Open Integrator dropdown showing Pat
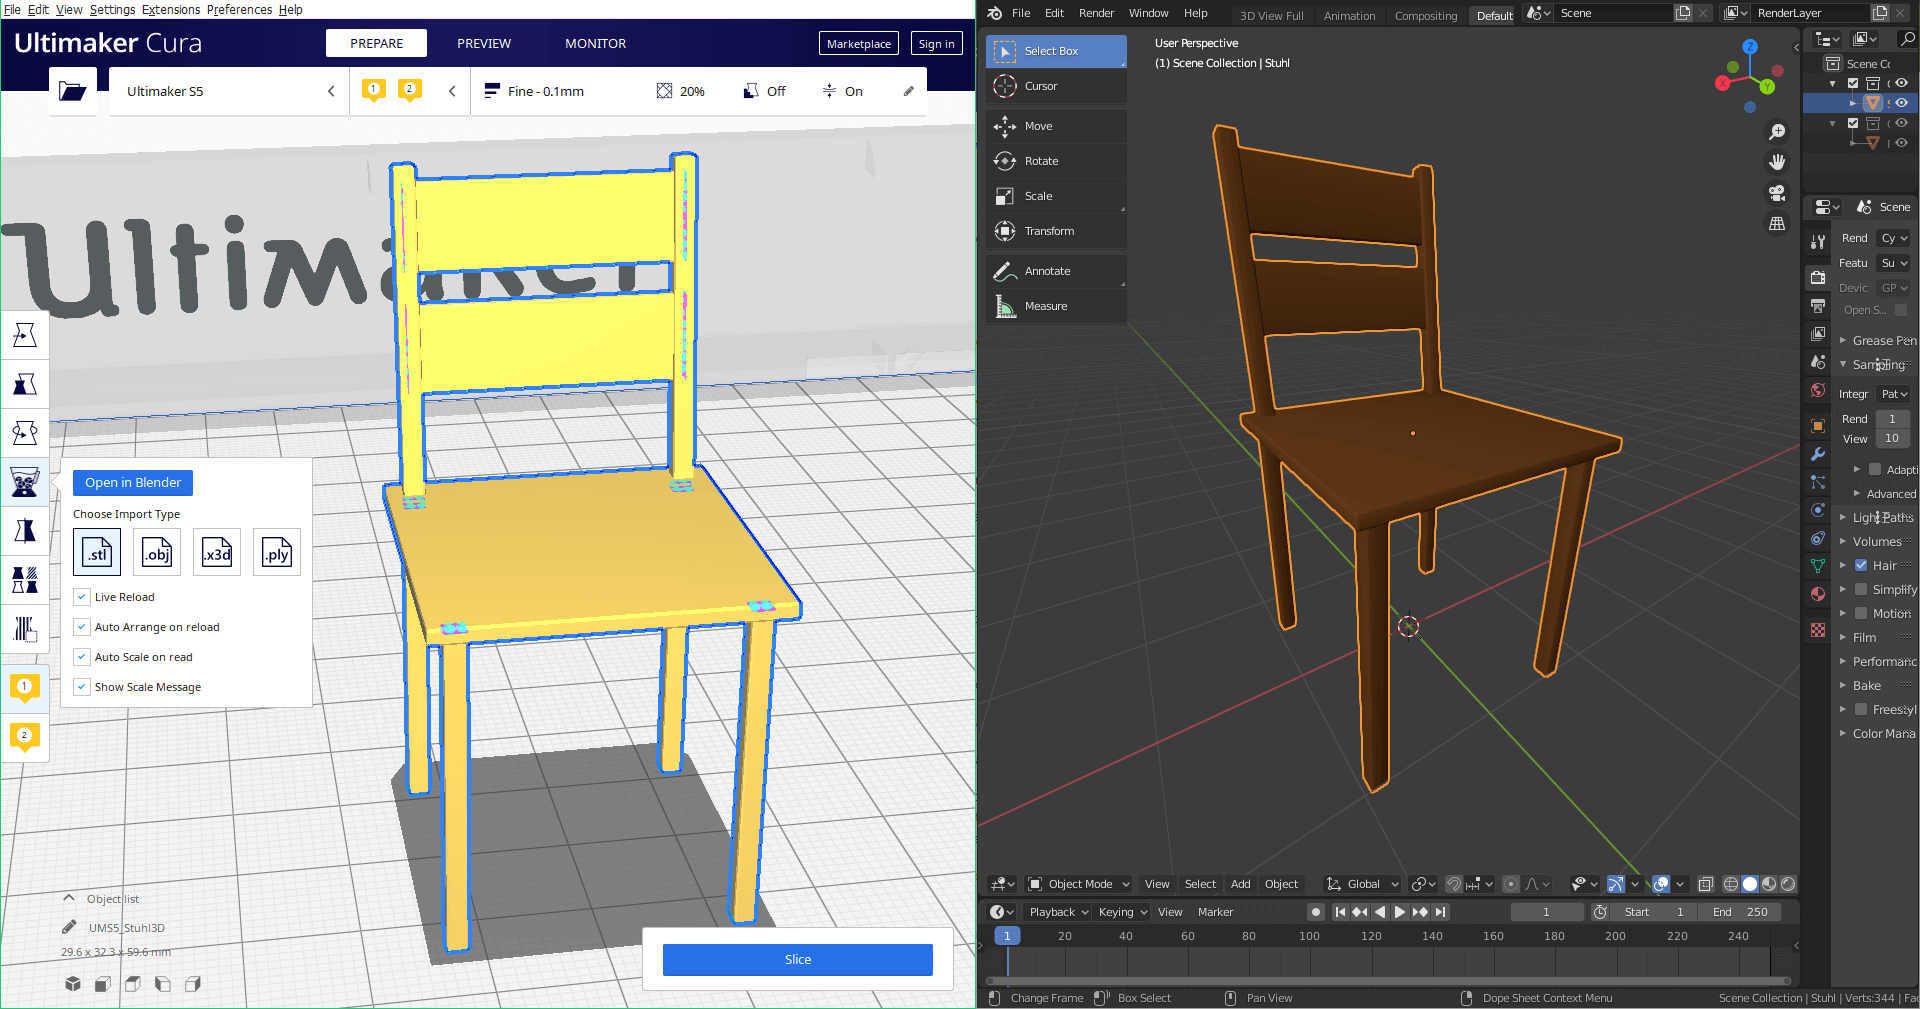 (x=1893, y=394)
